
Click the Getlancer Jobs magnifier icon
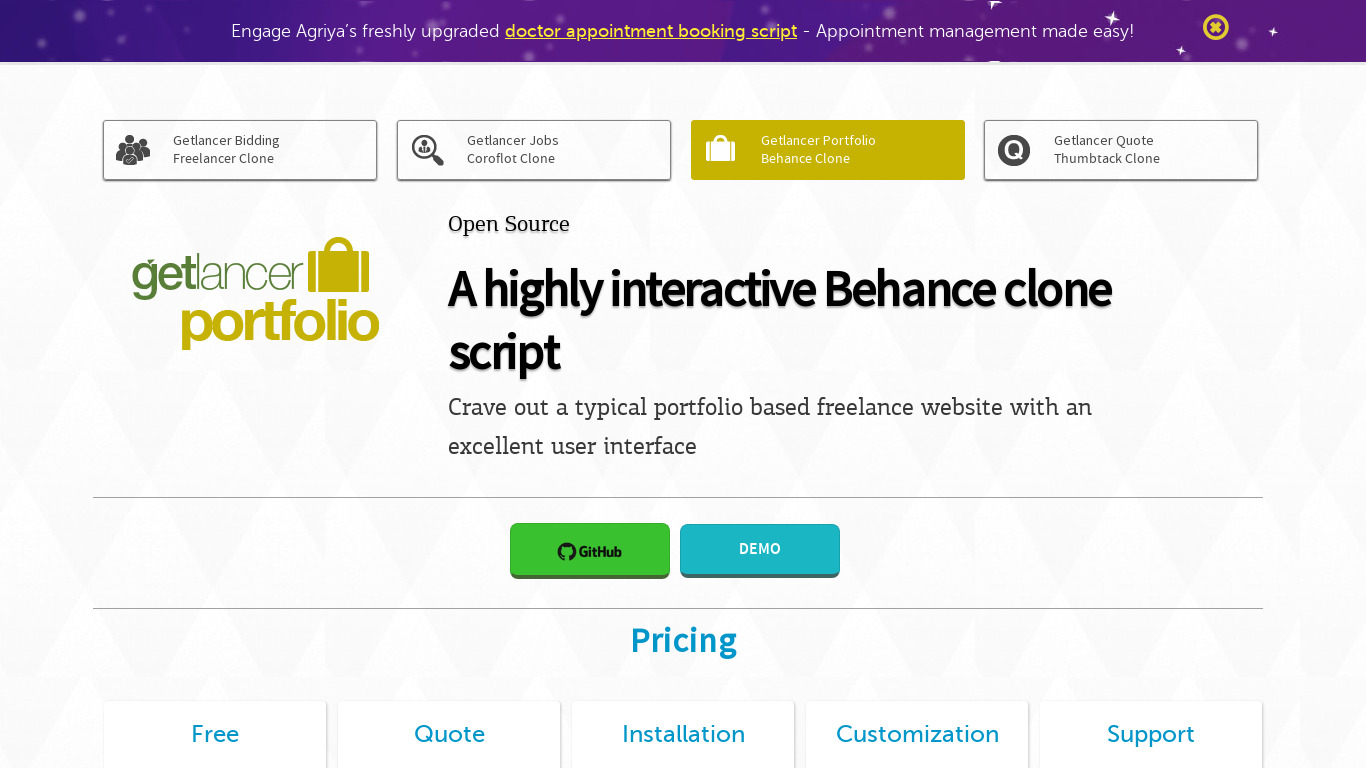pyautogui.click(x=428, y=150)
